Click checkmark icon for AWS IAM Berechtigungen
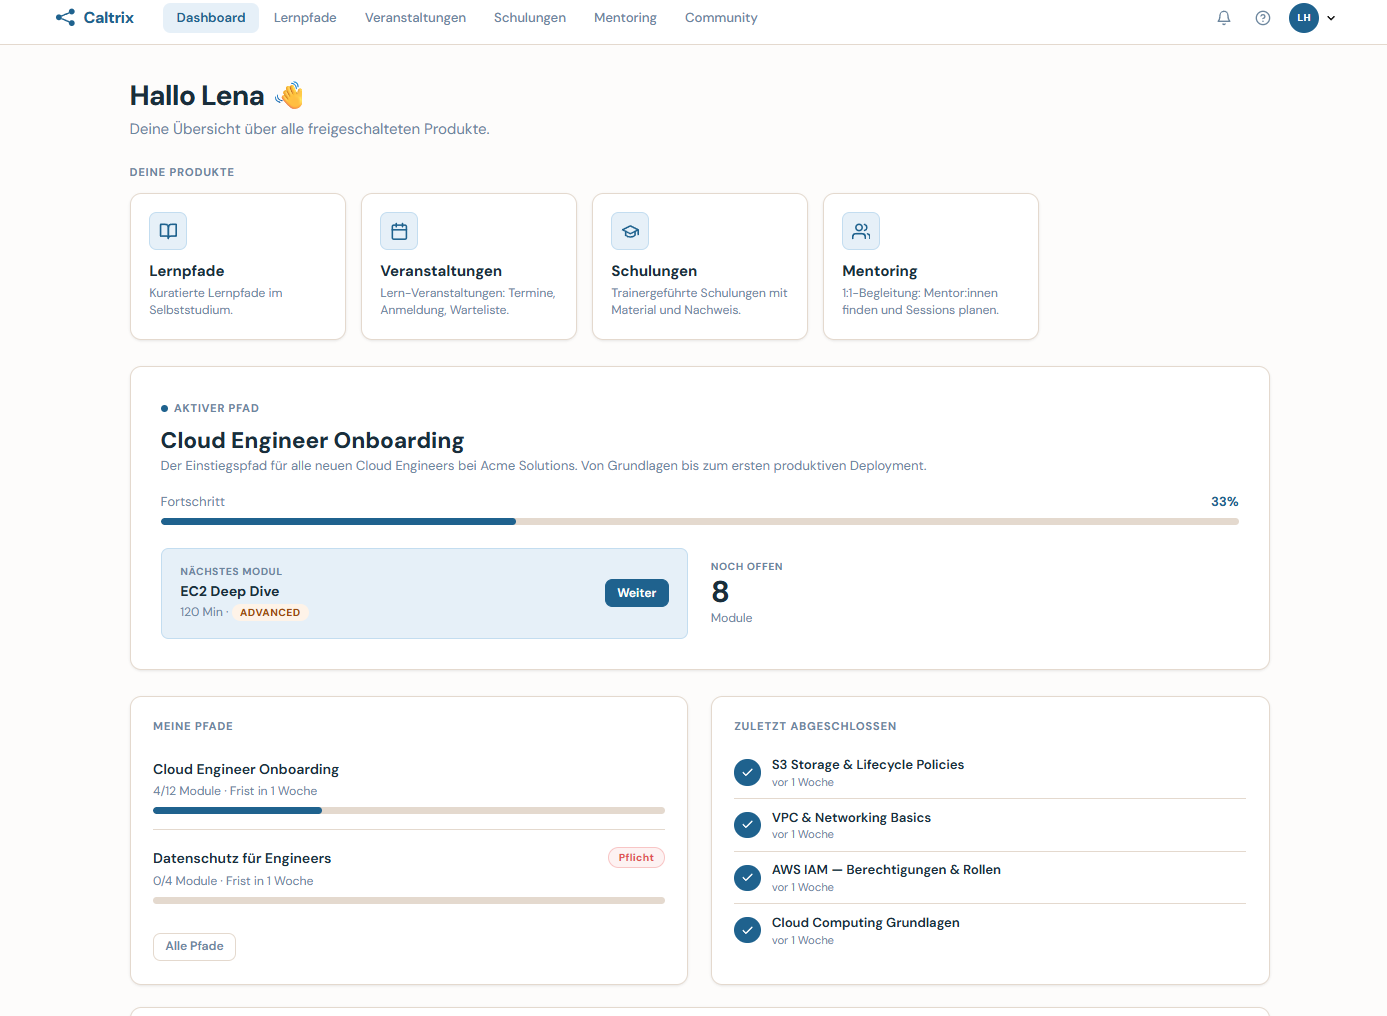This screenshot has height=1016, width=1387. click(747, 878)
